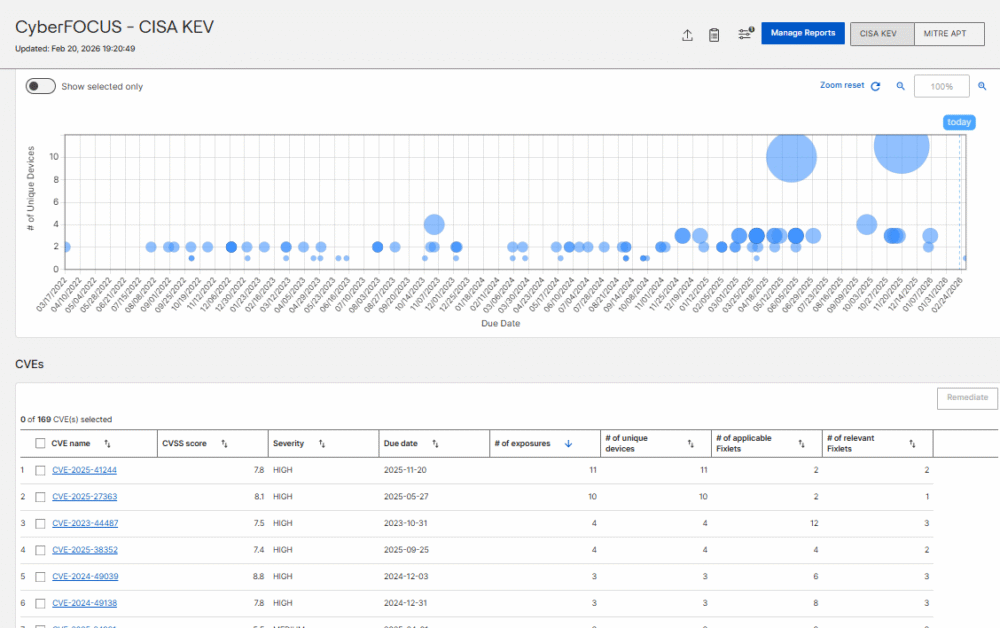Click the Remediate button
This screenshot has width=1000, height=628.
(967, 398)
